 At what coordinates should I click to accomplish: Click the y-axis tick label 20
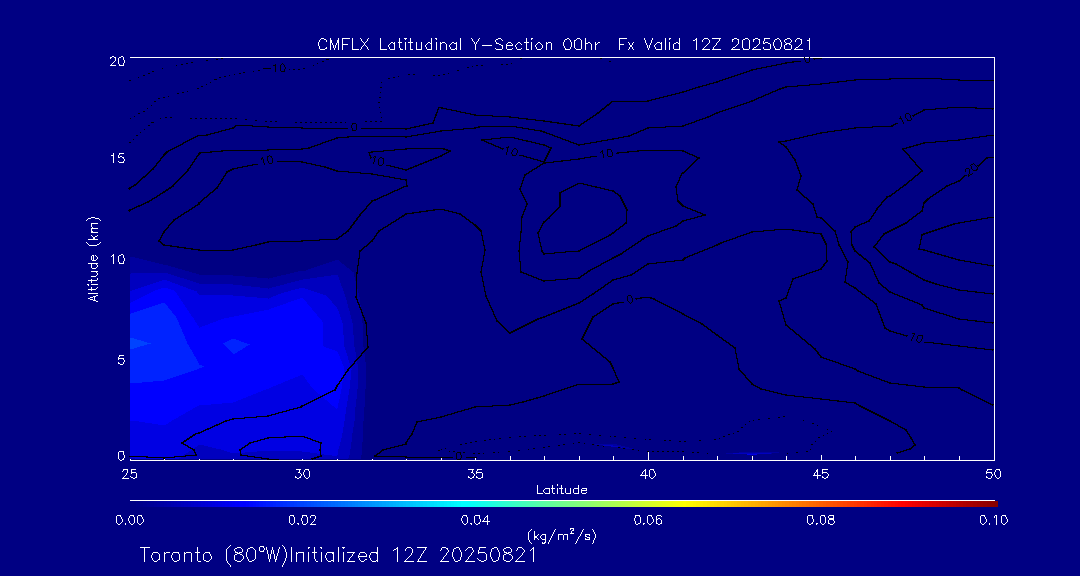[x=116, y=60]
